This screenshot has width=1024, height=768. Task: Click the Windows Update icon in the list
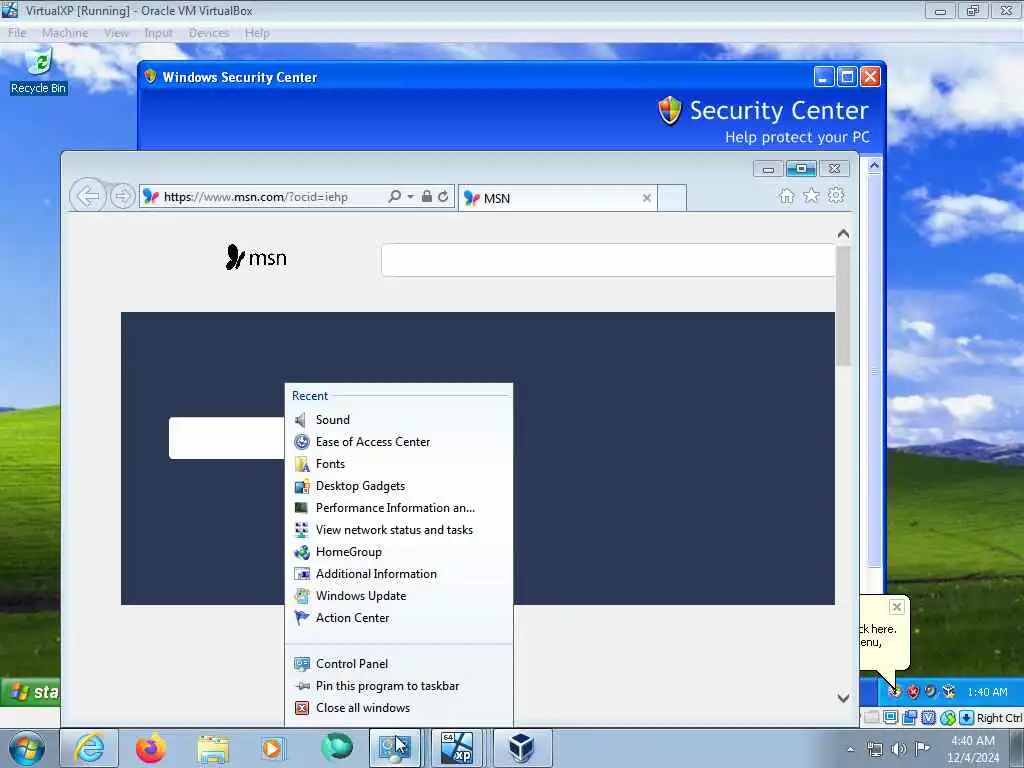pos(301,596)
